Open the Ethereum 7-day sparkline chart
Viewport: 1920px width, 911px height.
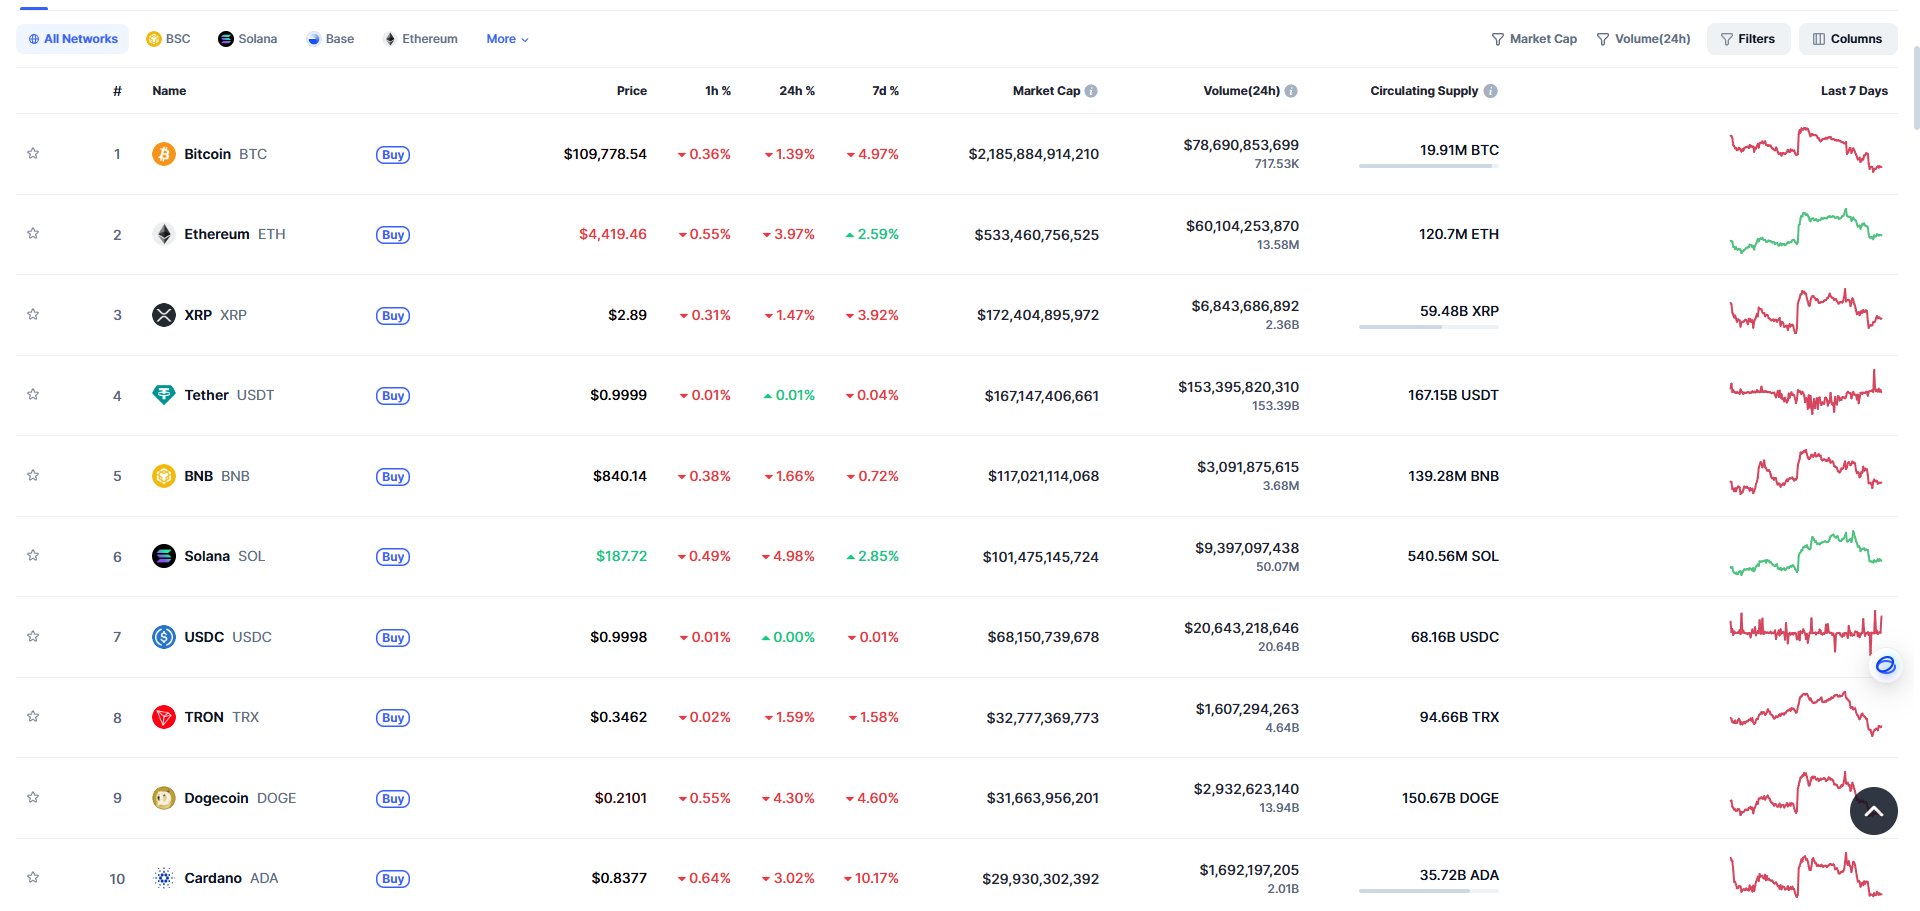1806,231
